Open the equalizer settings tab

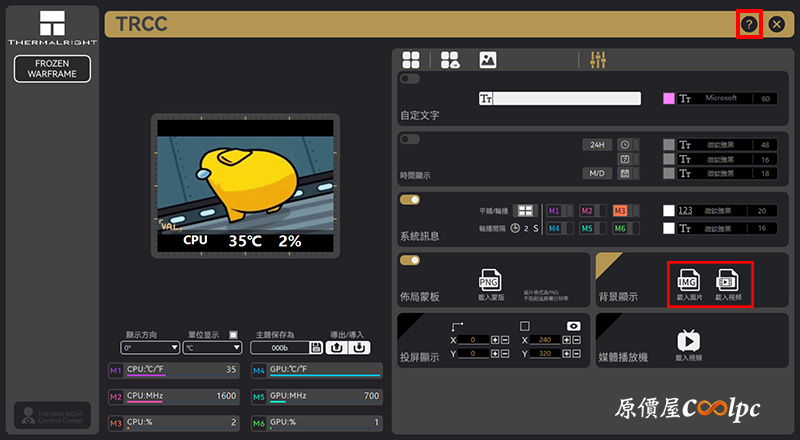pos(597,60)
